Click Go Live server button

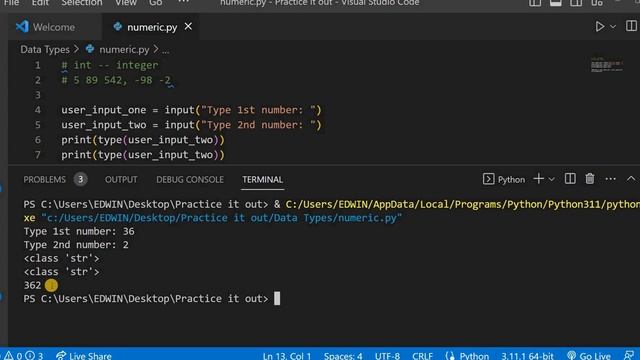click(x=589, y=356)
